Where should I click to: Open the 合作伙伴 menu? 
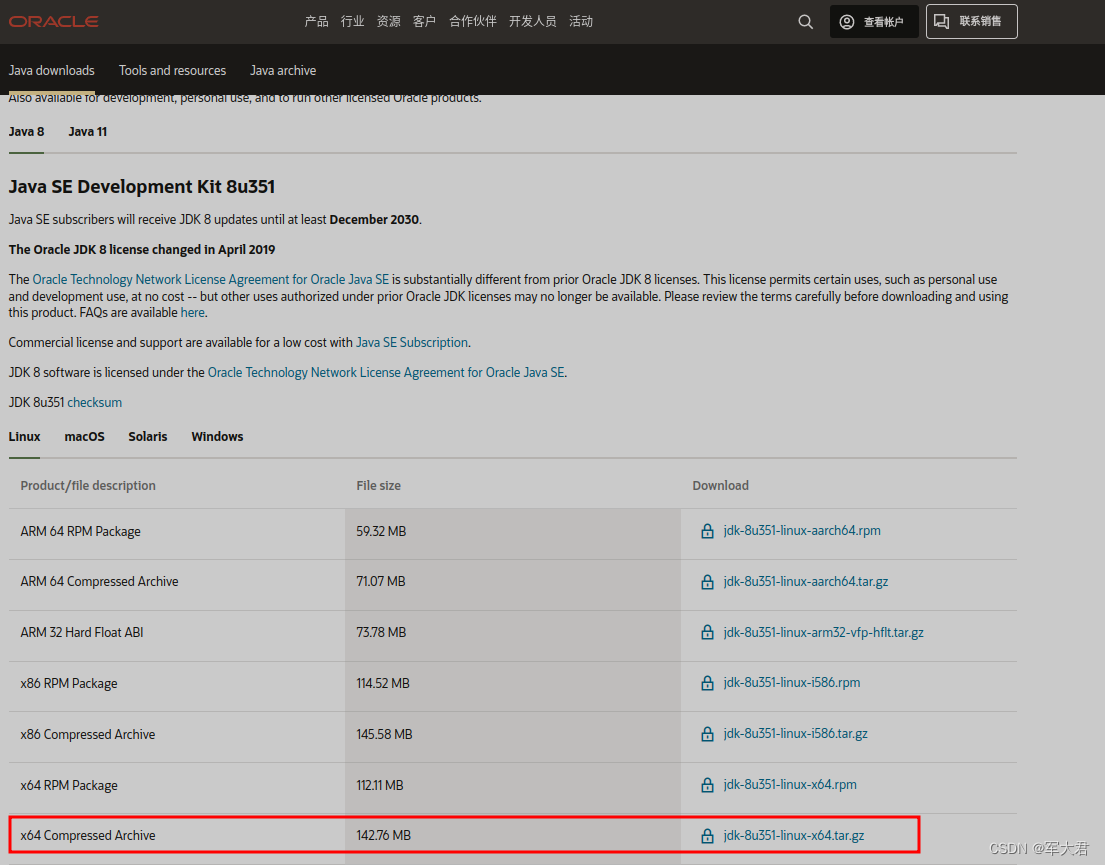473,22
